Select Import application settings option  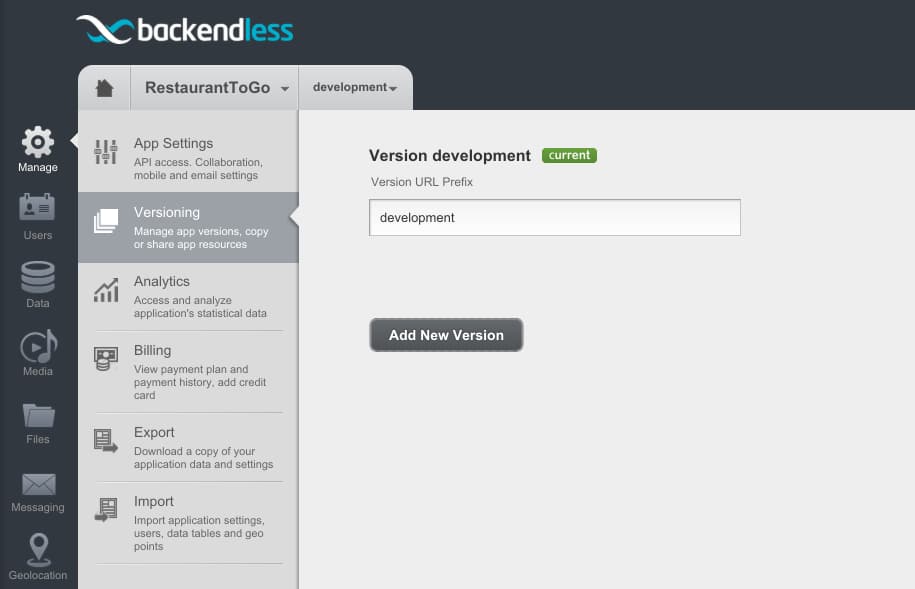(x=188, y=522)
